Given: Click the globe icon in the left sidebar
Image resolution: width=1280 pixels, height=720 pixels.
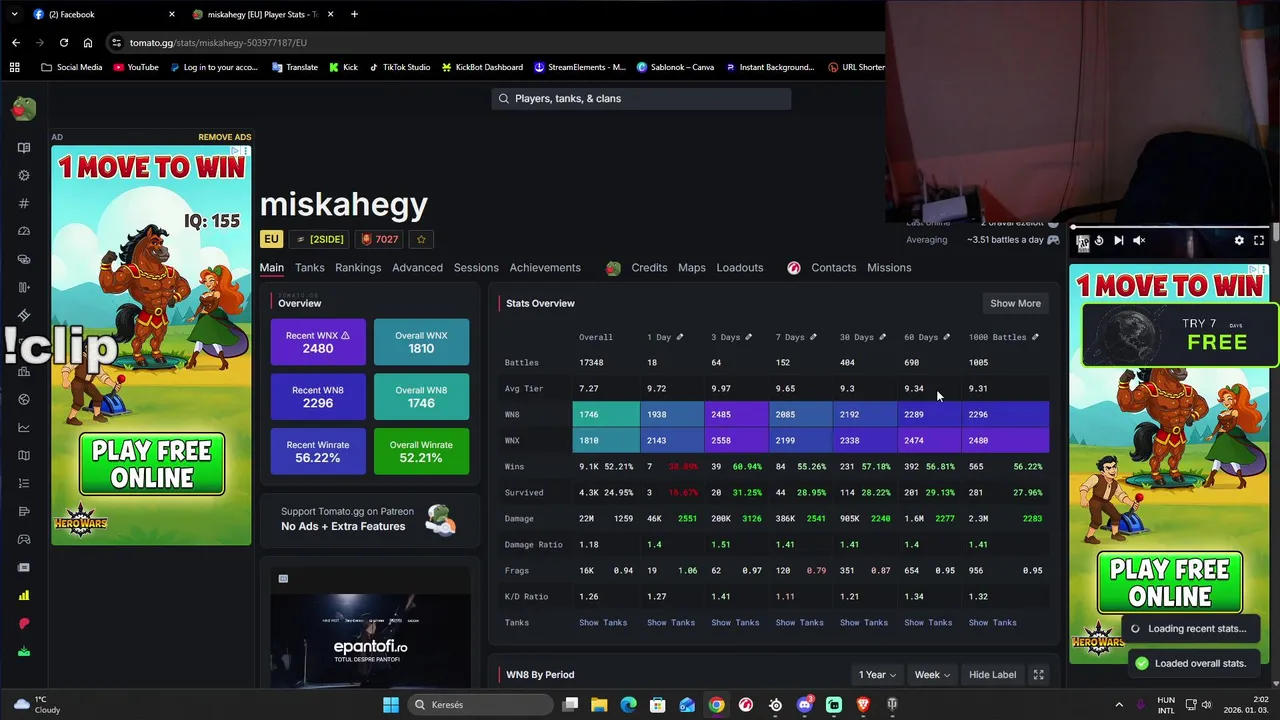Looking at the screenshot, I should point(24,399).
